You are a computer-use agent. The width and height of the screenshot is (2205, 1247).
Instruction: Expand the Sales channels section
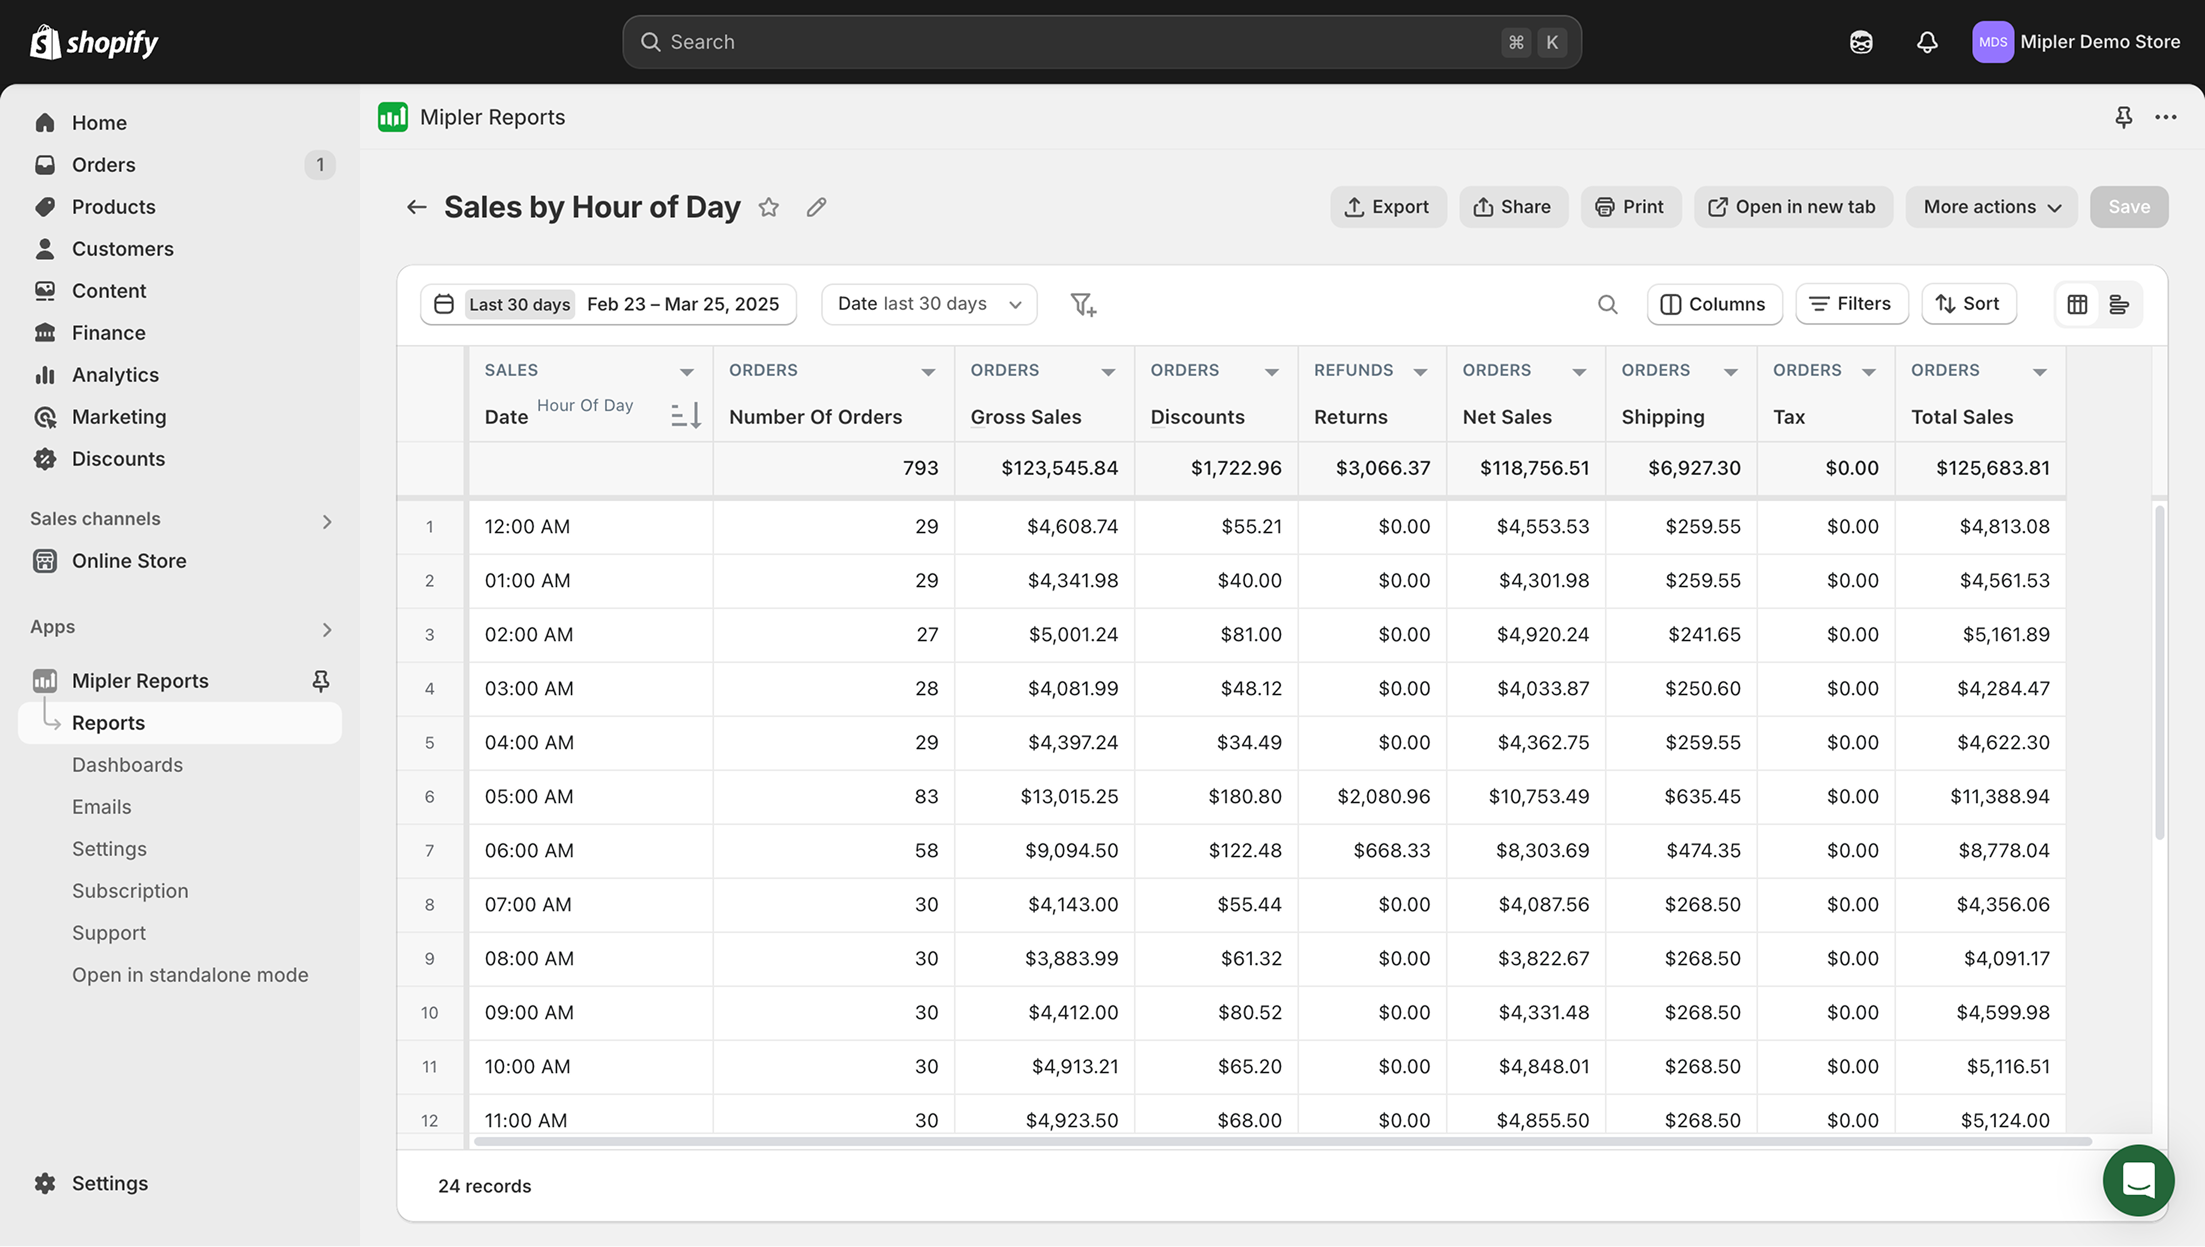[326, 521]
